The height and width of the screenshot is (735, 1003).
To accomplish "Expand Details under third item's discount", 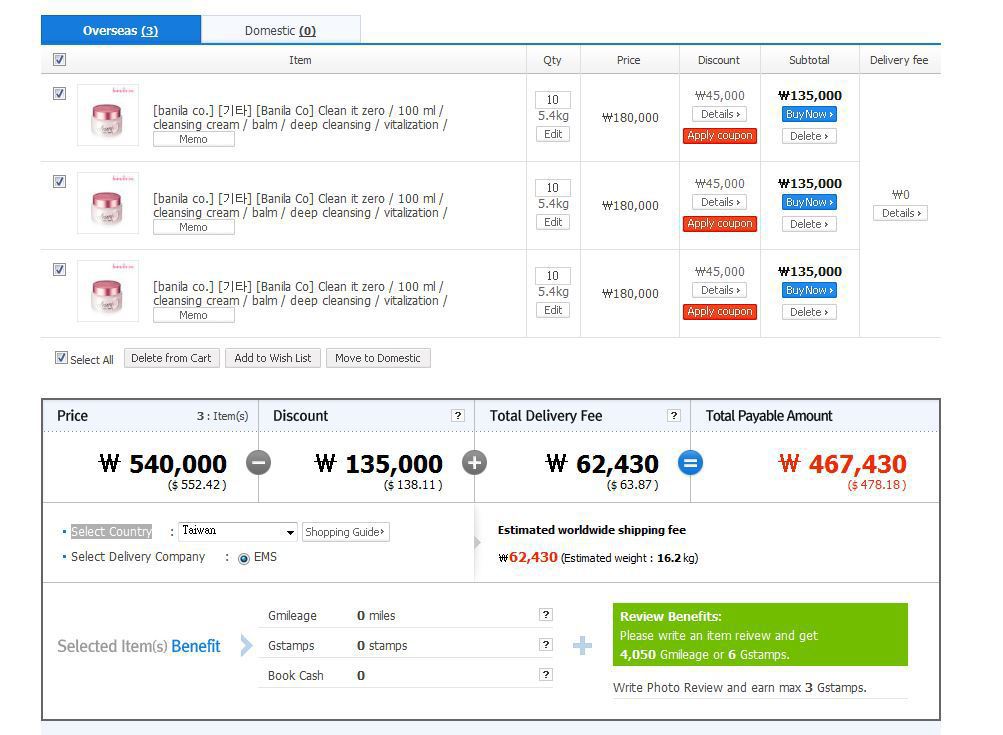I will pyautogui.click(x=720, y=290).
